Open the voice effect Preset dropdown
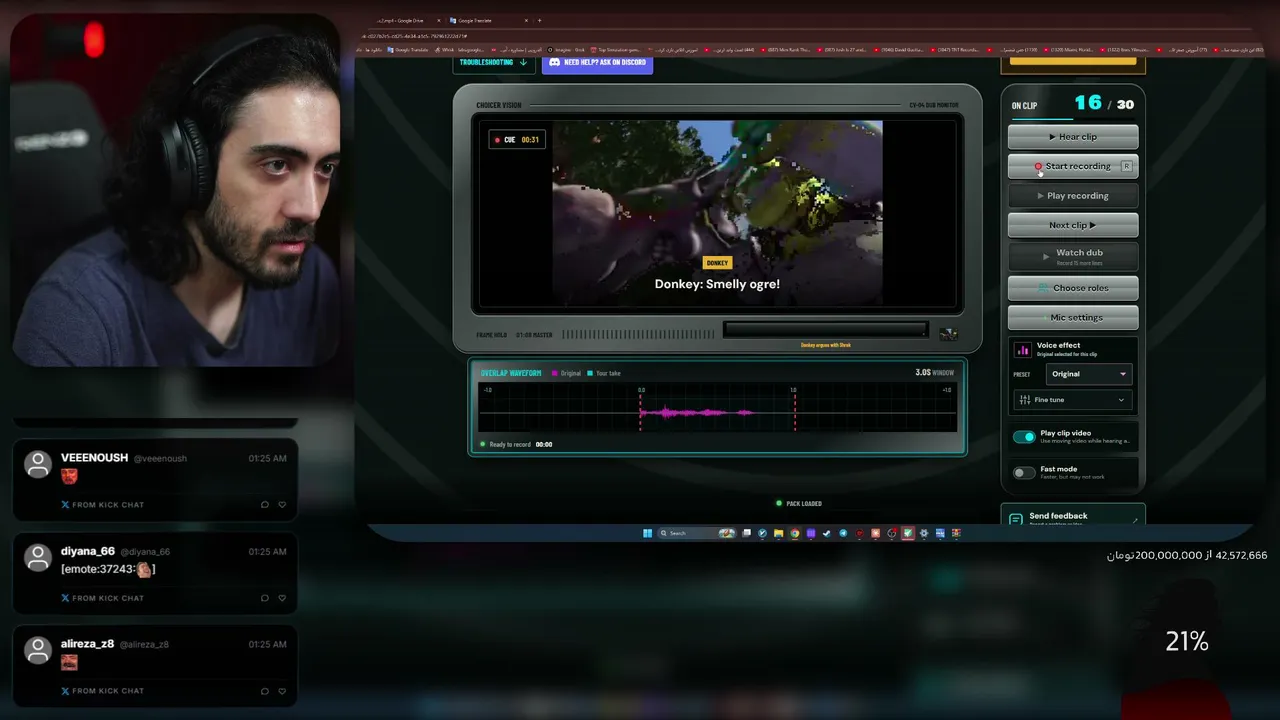 click(1088, 374)
